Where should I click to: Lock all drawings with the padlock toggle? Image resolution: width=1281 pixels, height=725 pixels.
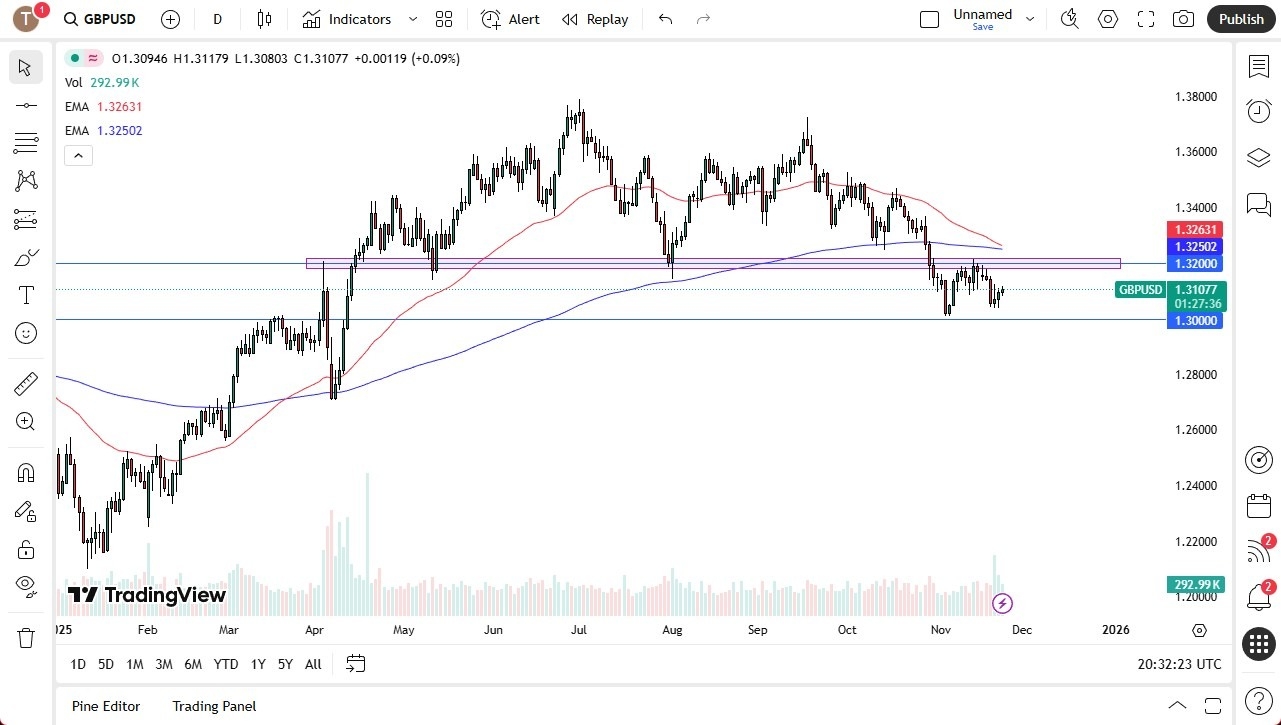tap(26, 548)
